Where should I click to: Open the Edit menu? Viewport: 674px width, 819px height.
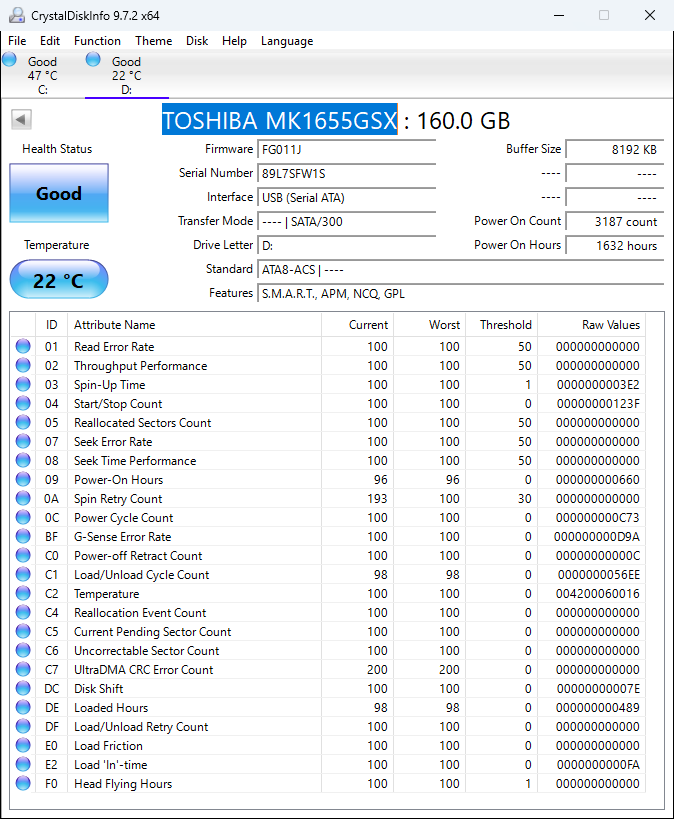[50, 41]
